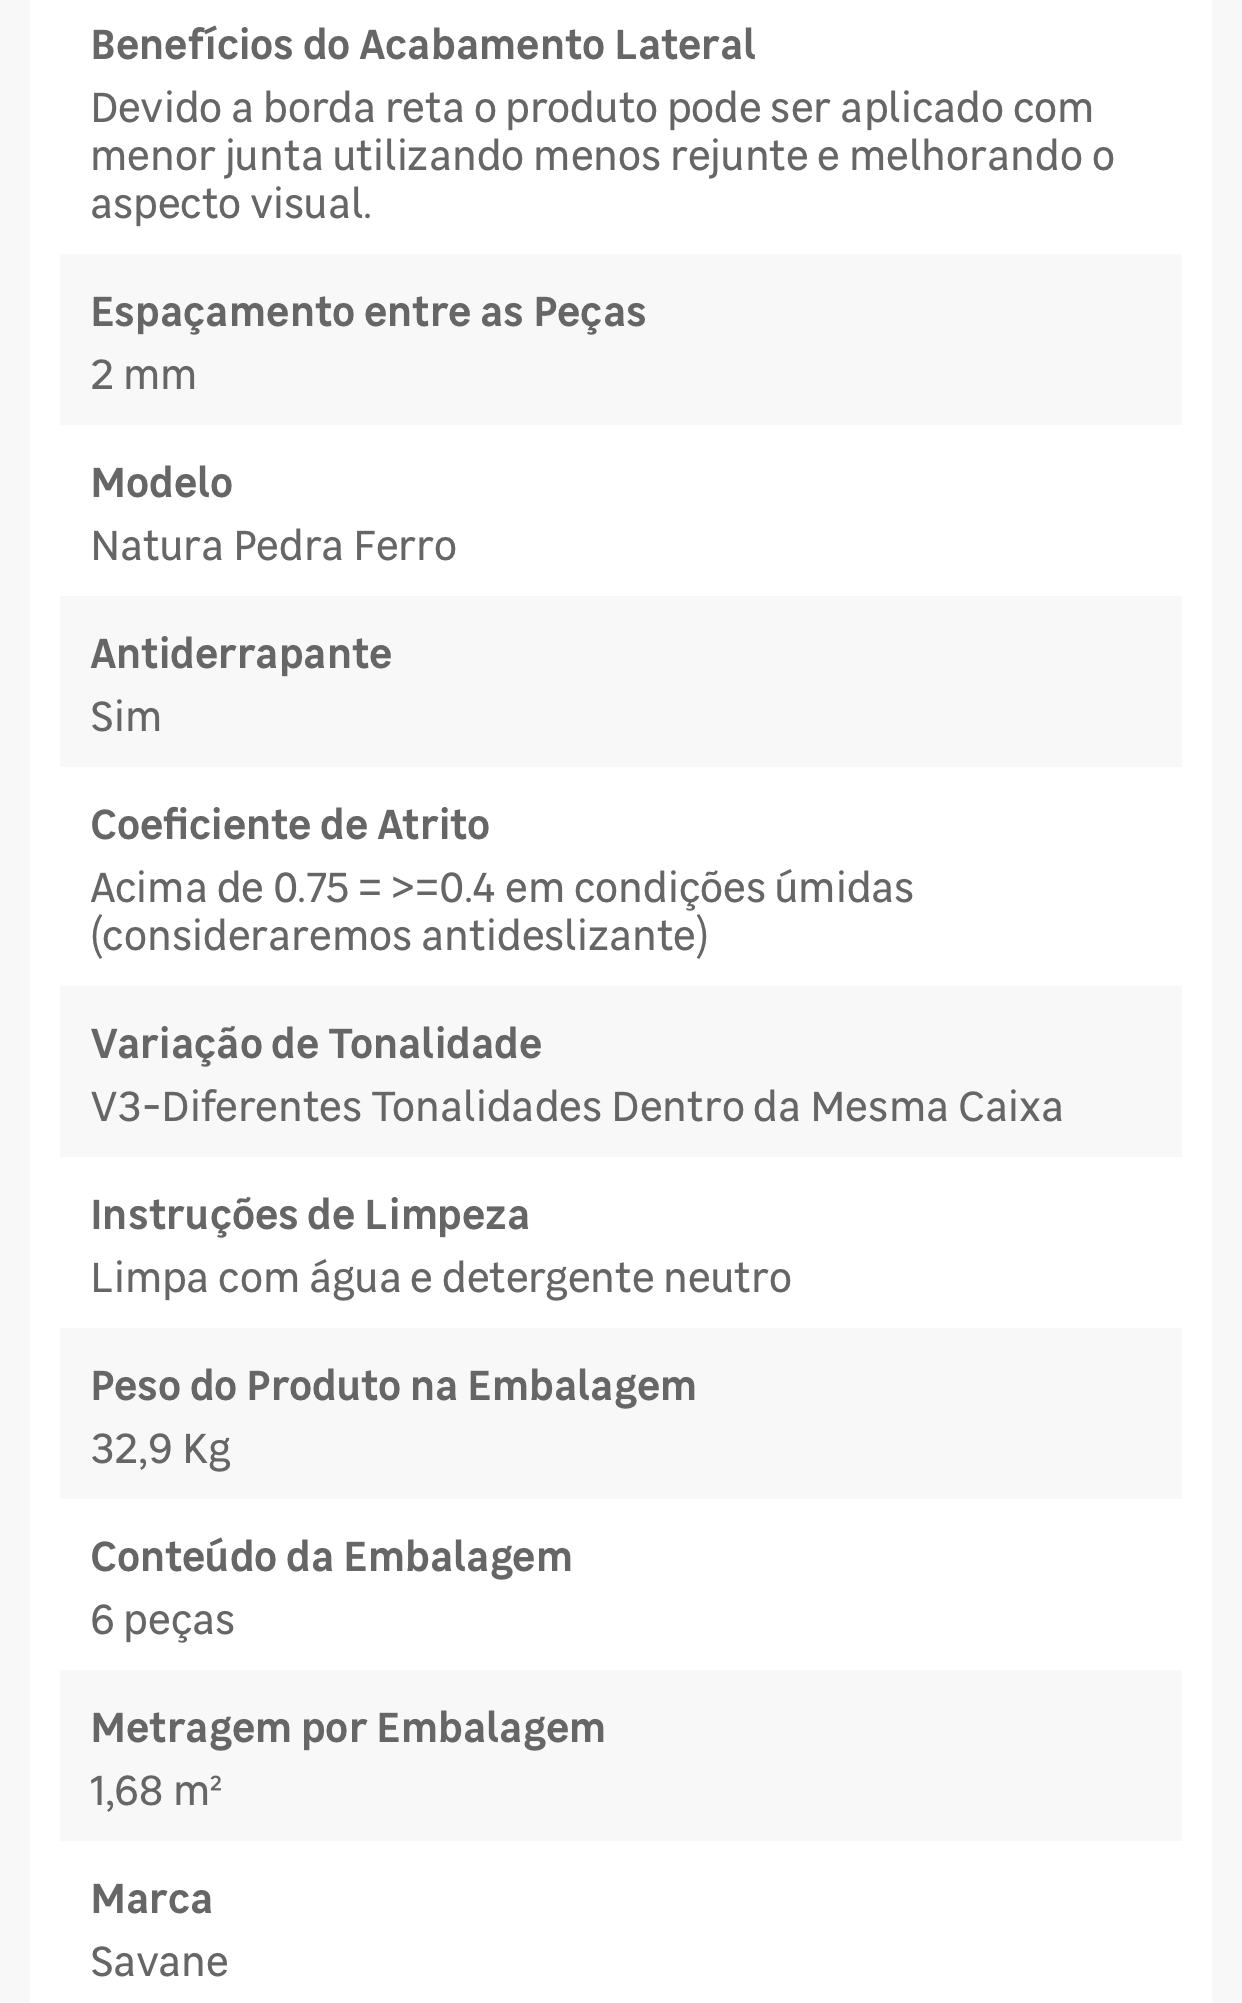
Task: Click the 'Instruções de Limpeza' heading
Action: point(310,1216)
